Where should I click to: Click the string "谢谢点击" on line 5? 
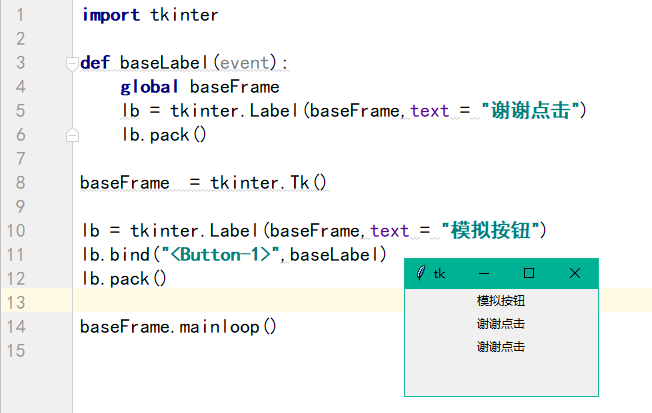[x=530, y=111]
